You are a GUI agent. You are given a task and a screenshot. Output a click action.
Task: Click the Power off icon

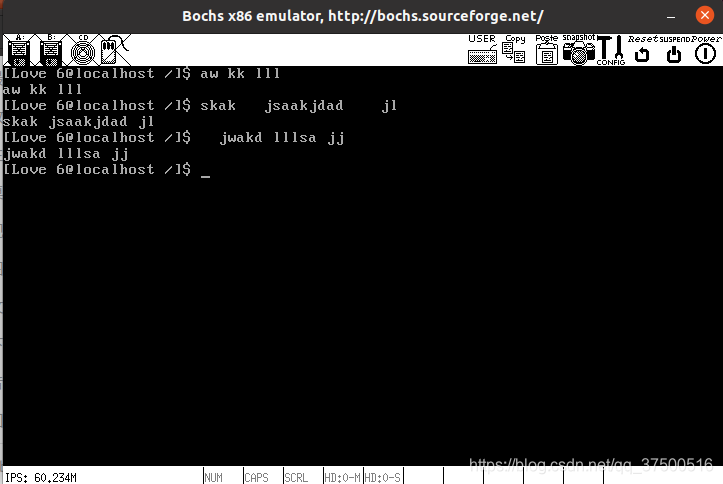705,50
